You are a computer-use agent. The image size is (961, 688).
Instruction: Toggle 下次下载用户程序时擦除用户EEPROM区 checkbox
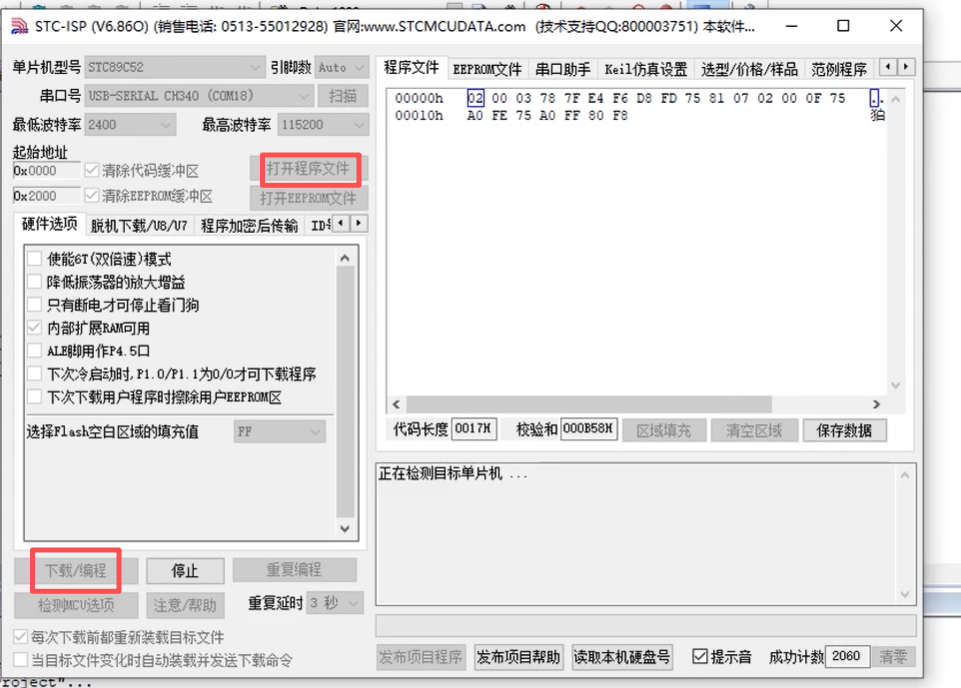pyautogui.click(x=34, y=397)
